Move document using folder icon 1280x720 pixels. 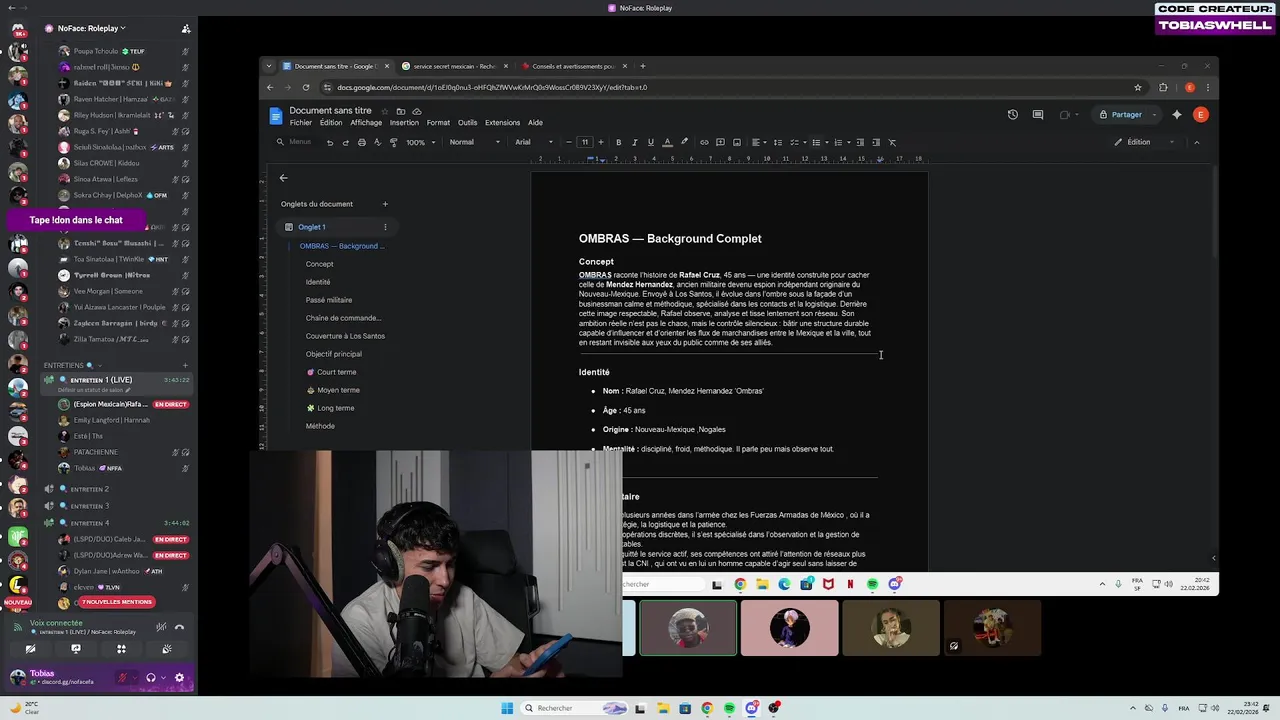pyautogui.click(x=400, y=111)
